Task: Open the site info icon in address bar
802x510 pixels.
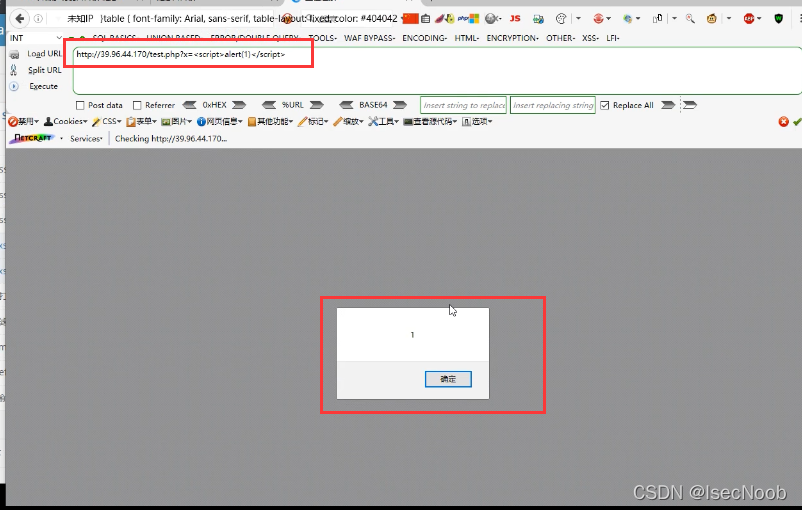Action: 38,19
